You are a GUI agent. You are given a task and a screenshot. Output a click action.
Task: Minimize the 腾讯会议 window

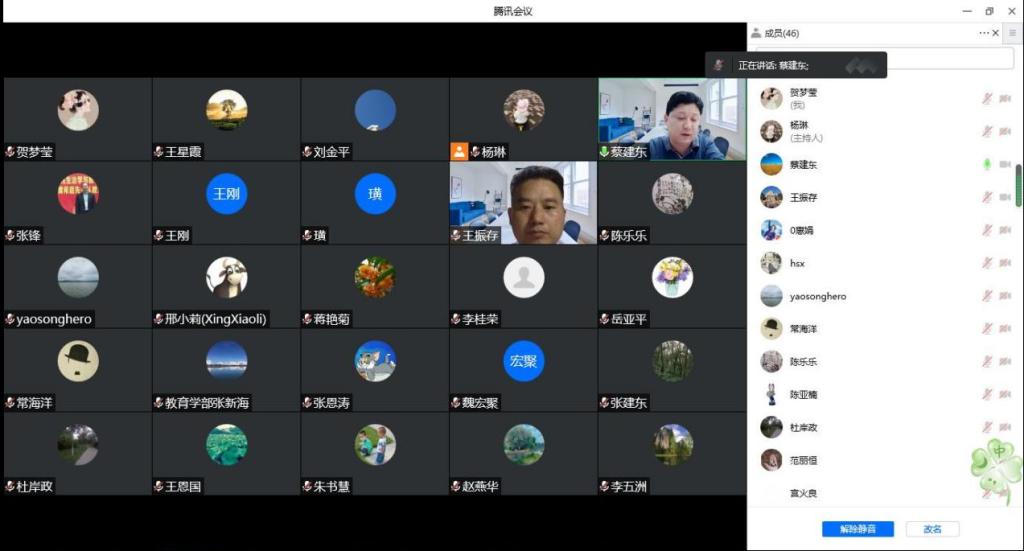click(x=967, y=11)
